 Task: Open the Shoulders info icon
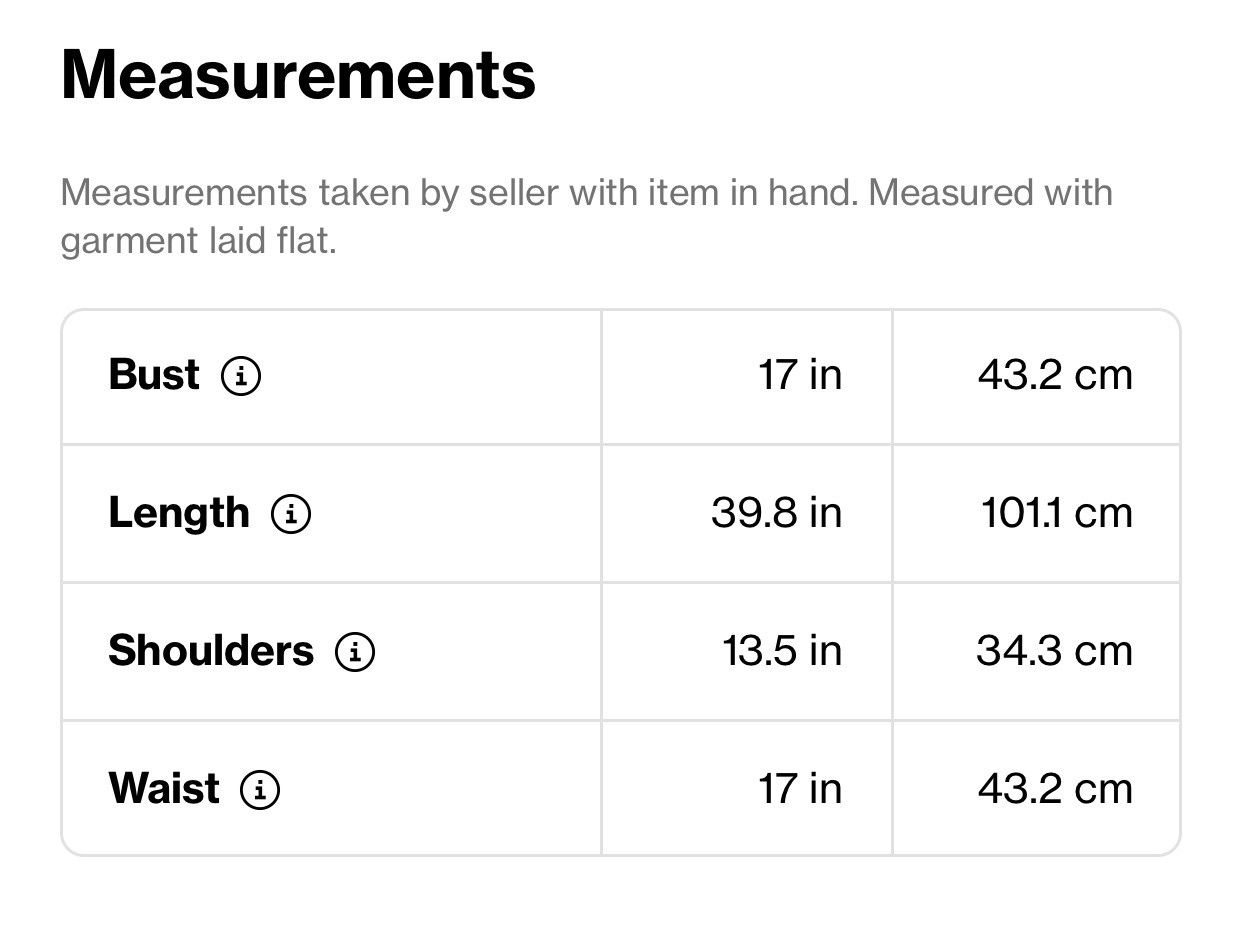click(355, 652)
